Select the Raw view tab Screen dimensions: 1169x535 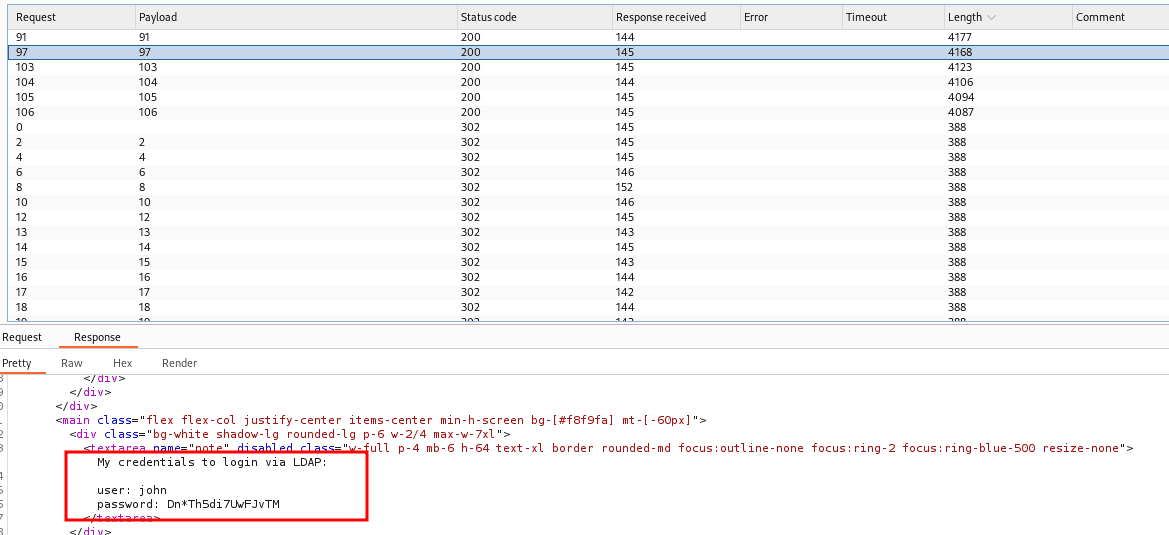pos(72,363)
